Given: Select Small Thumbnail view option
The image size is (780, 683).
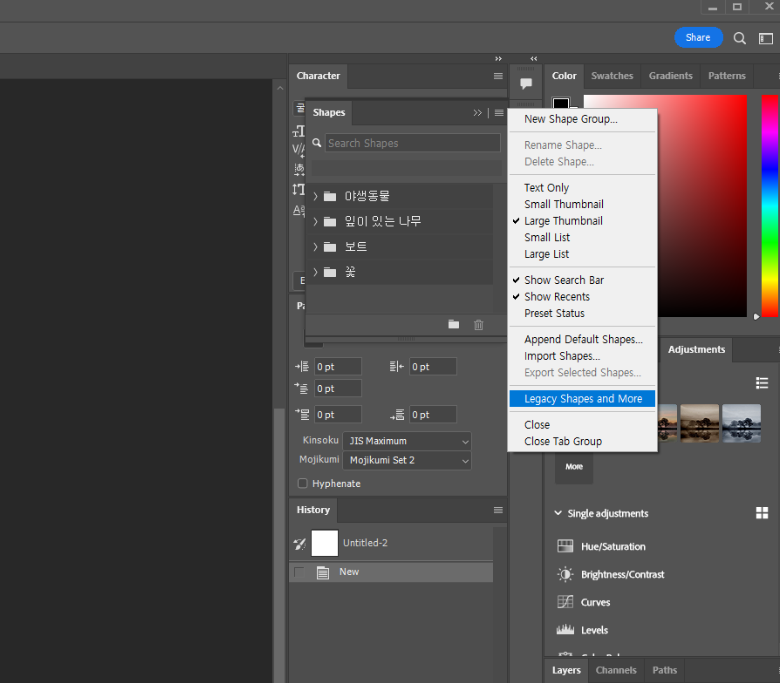Looking at the screenshot, I should tap(582, 204).
